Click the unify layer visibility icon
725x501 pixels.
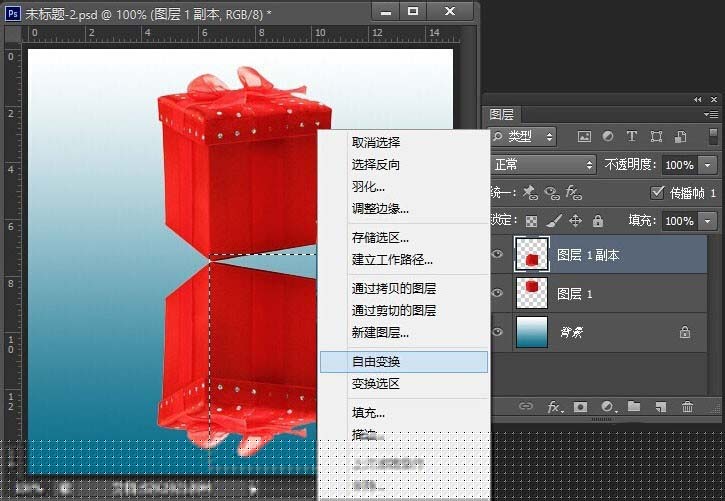[x=552, y=193]
